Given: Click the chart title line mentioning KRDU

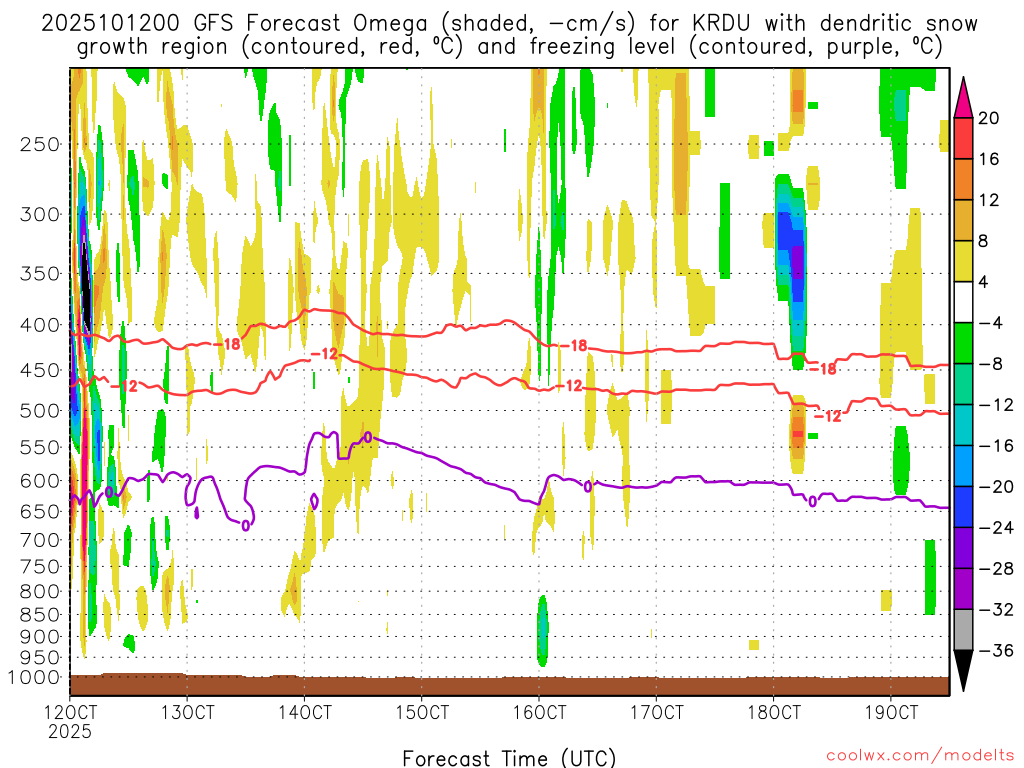Looking at the screenshot, I should pos(509,24).
